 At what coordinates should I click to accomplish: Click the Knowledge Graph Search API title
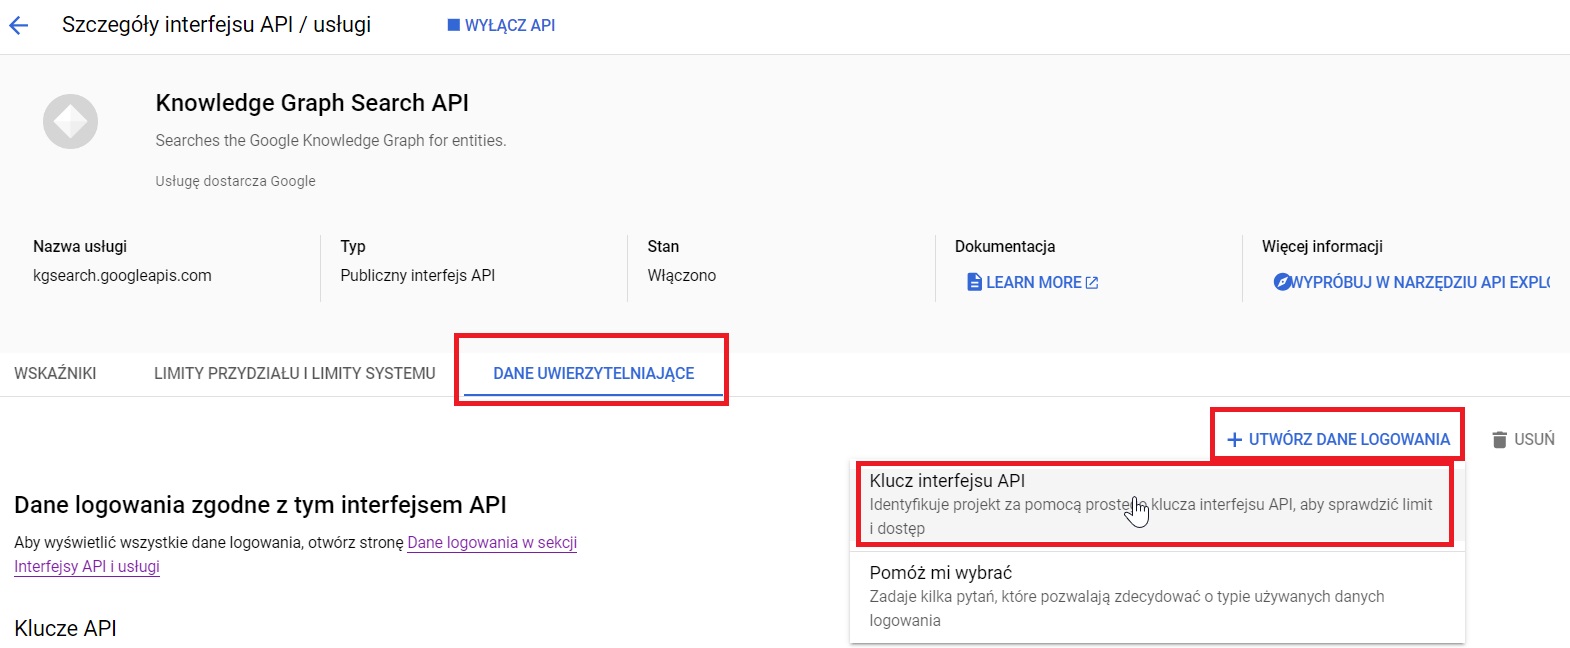(312, 103)
